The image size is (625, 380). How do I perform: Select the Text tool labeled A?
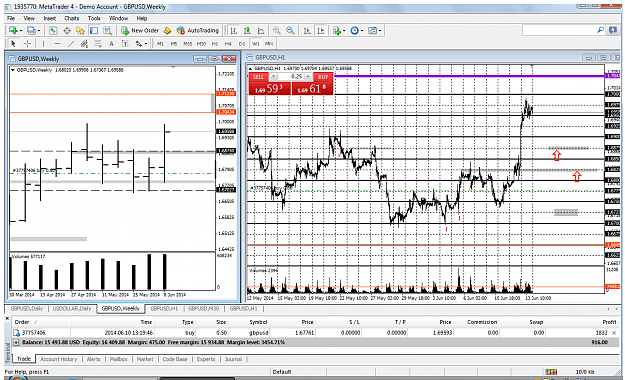pyautogui.click(x=111, y=43)
